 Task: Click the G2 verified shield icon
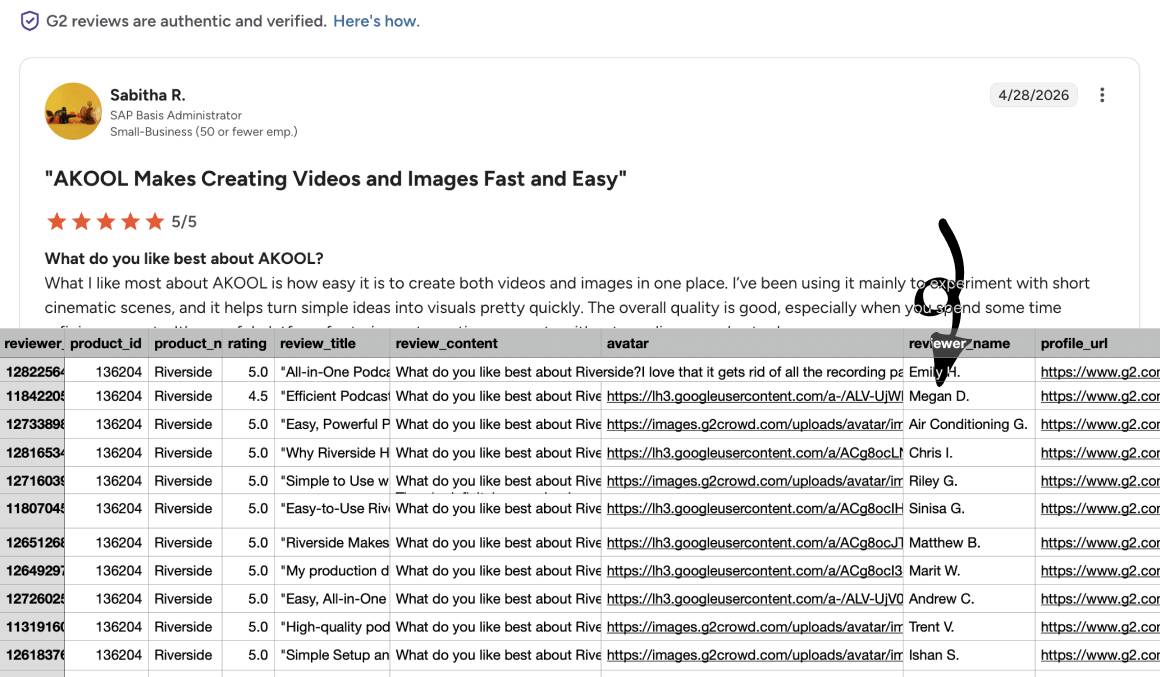tap(30, 21)
